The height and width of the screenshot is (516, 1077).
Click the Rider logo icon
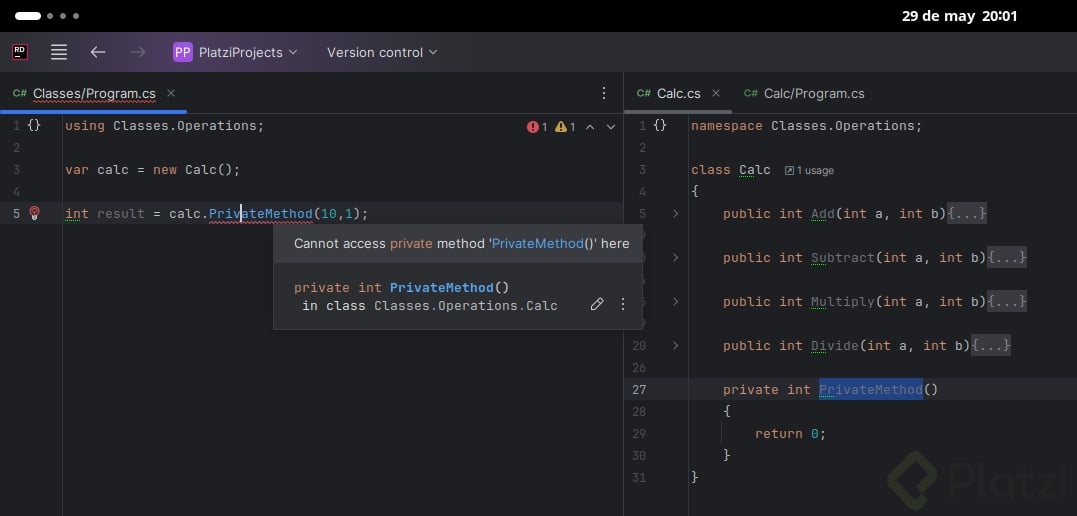[x=20, y=52]
